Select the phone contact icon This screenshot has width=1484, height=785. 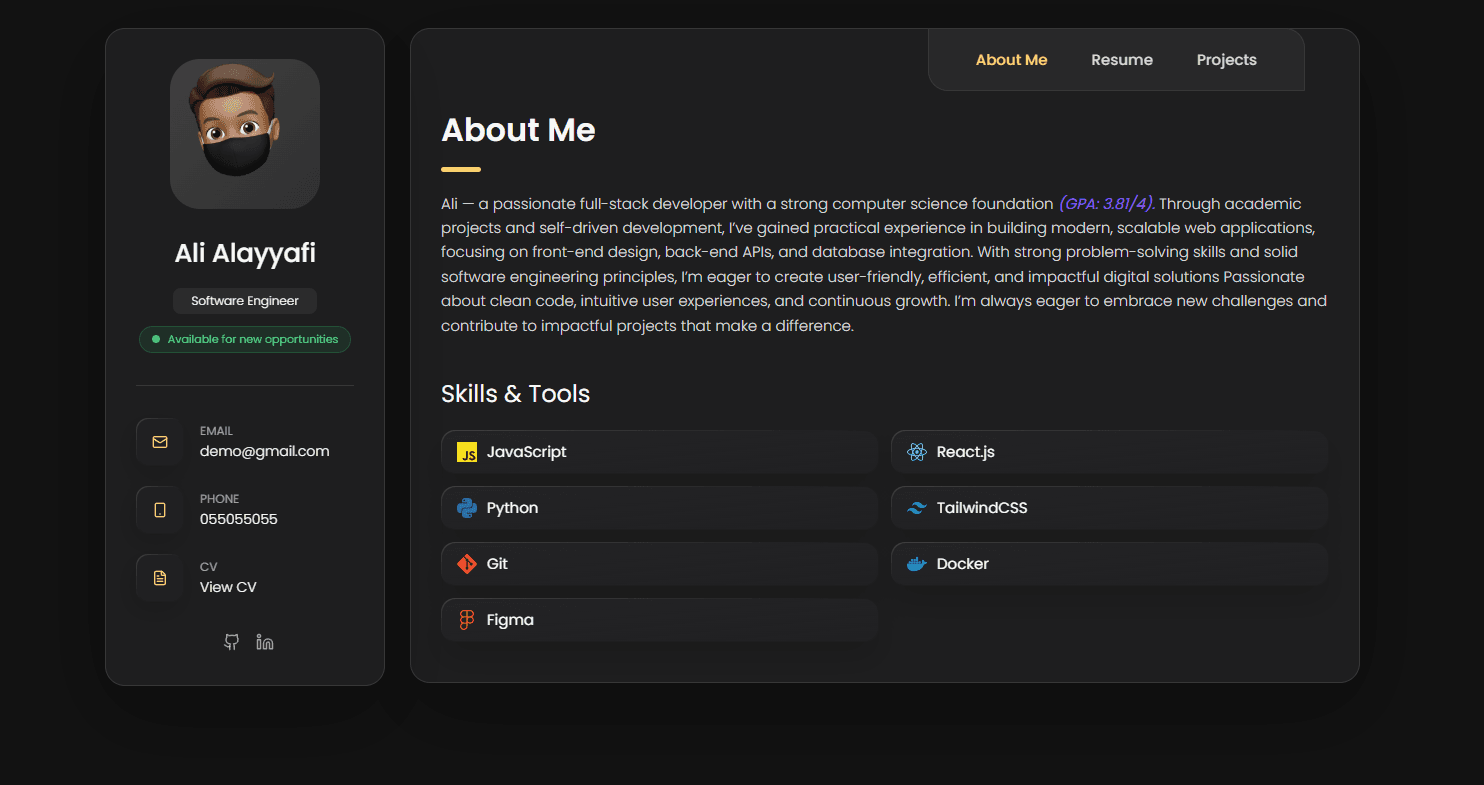(160, 509)
